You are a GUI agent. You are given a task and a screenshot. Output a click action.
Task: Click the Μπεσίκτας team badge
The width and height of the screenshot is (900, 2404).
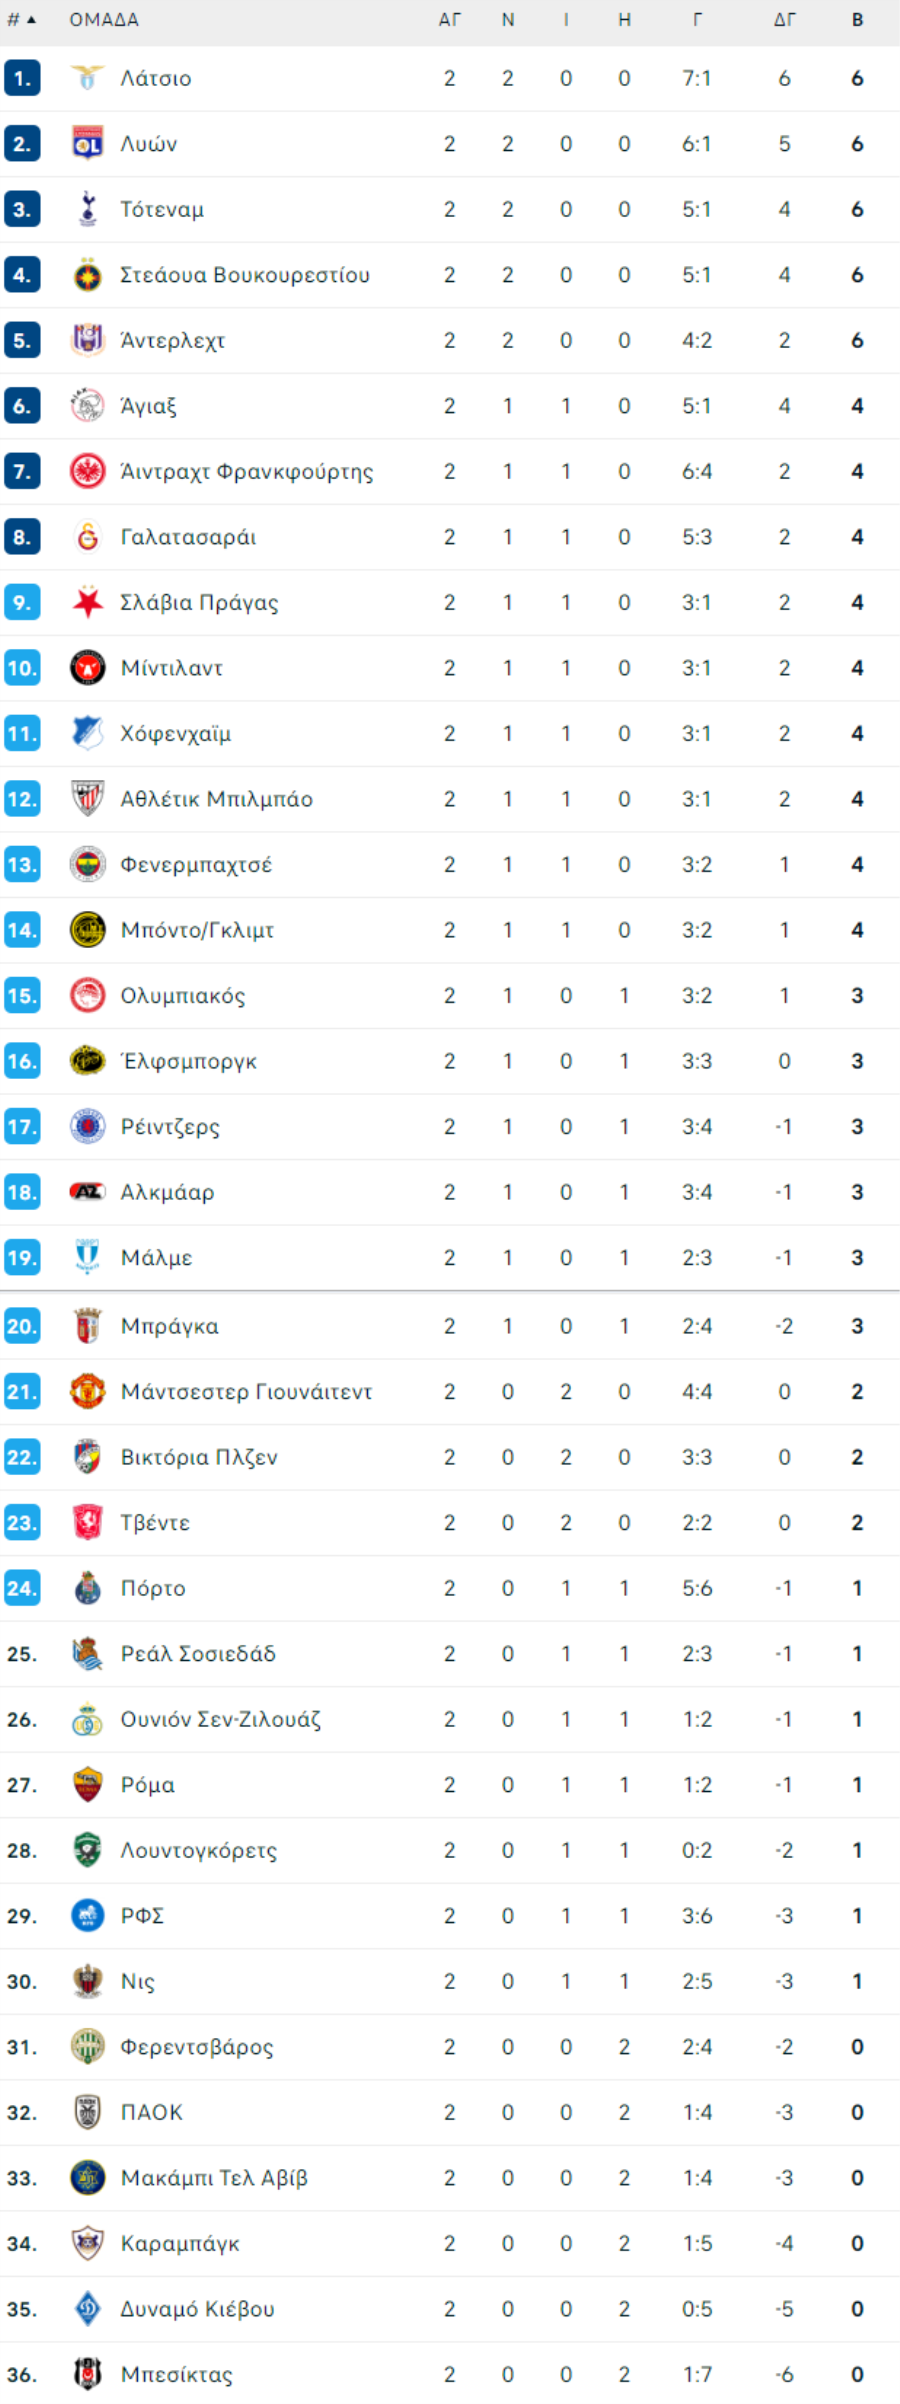(88, 2374)
